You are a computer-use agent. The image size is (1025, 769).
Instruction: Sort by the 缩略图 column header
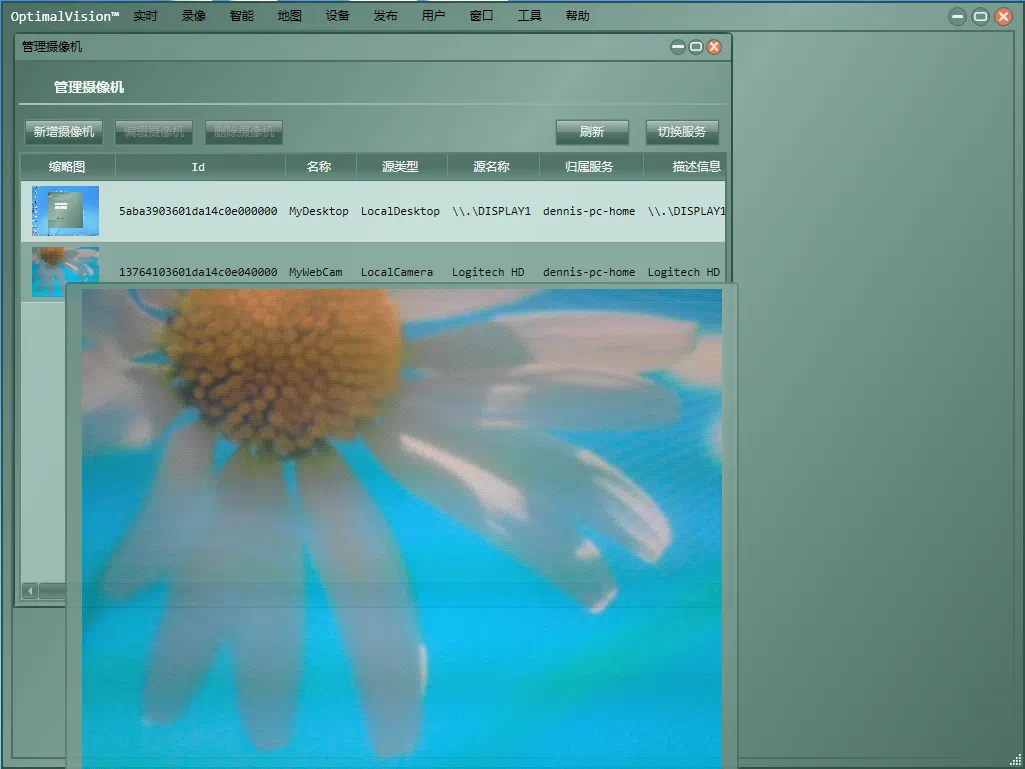coord(67,167)
